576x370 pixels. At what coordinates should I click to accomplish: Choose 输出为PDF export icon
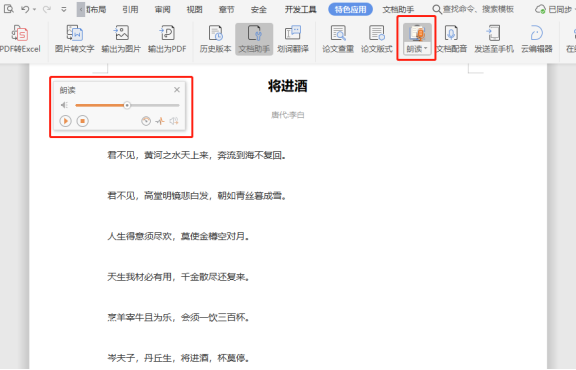tap(167, 39)
